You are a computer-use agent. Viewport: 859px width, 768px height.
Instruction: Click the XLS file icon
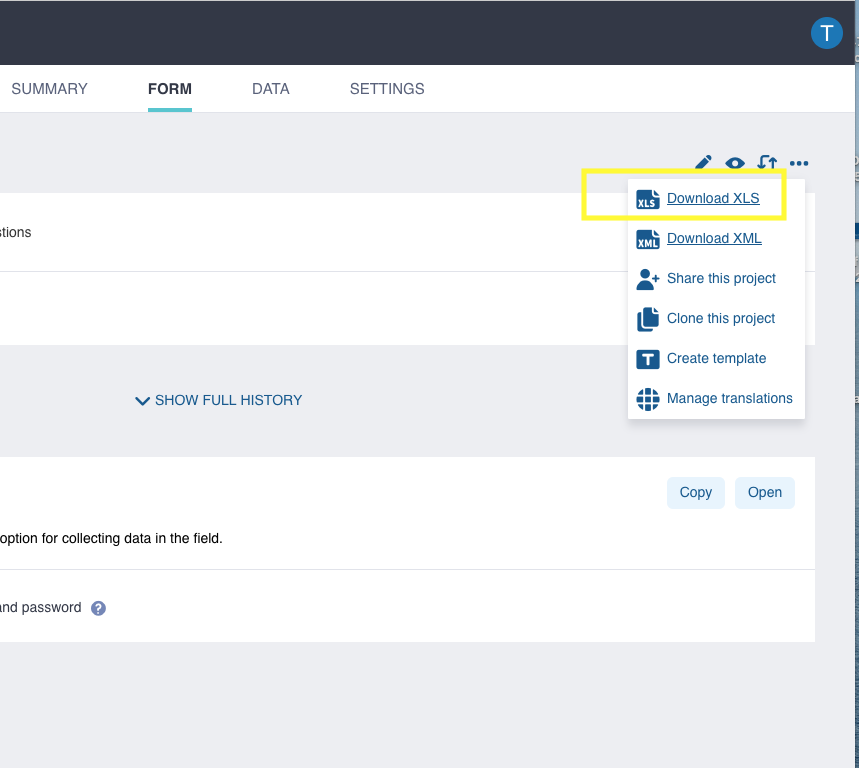[x=648, y=199]
